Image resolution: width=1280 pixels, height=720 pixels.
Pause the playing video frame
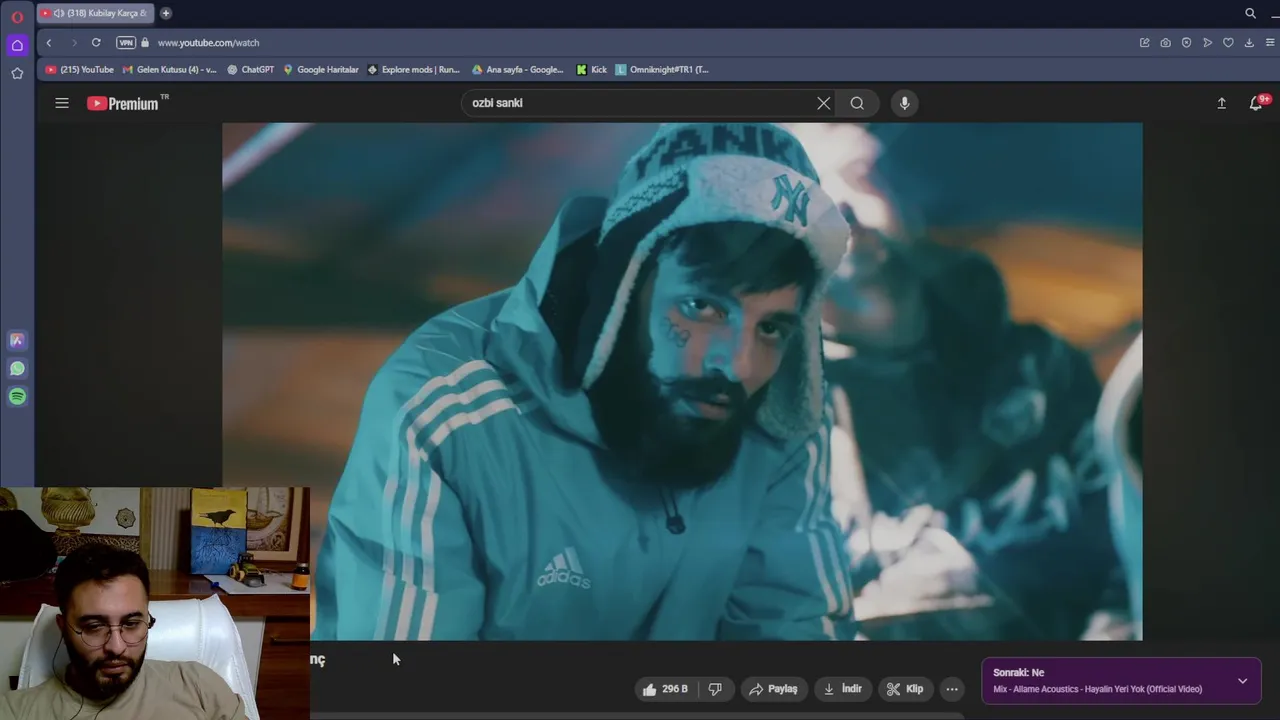(682, 381)
